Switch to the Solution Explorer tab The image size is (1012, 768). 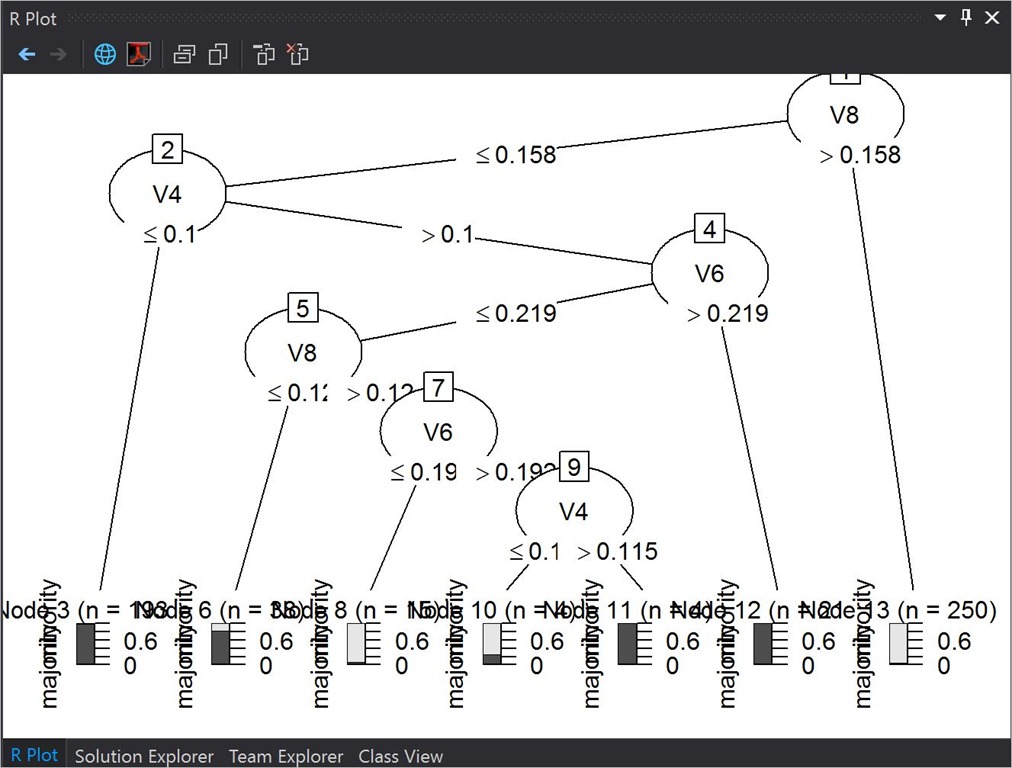(x=144, y=756)
